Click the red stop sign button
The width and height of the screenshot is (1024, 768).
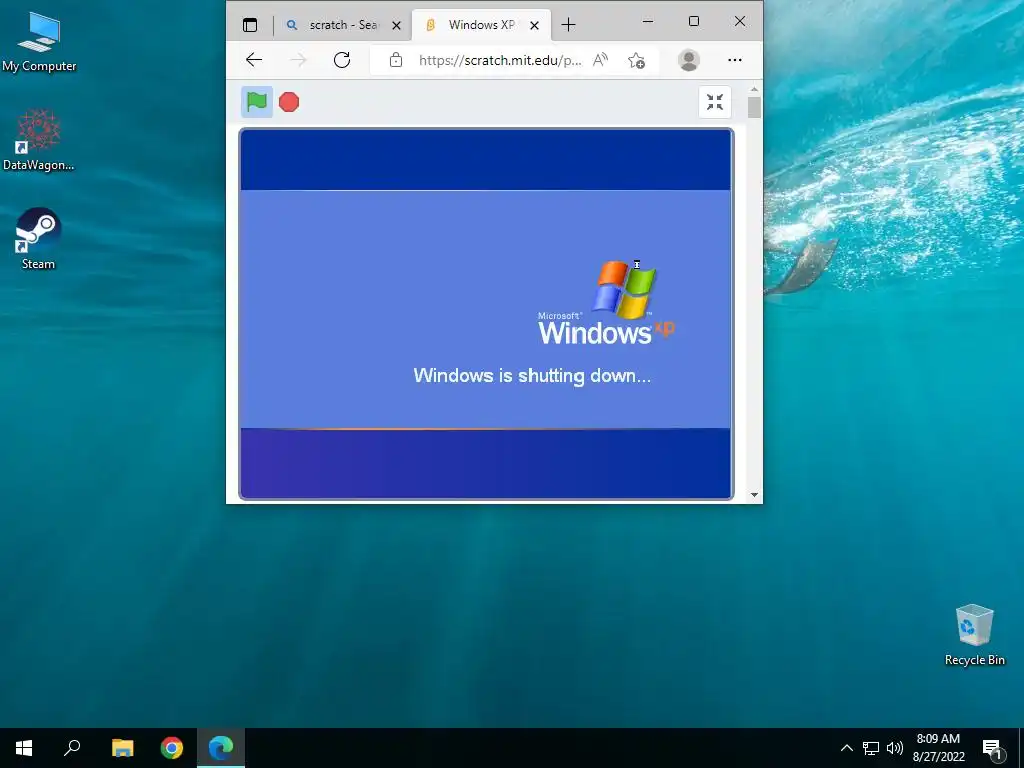tap(289, 102)
